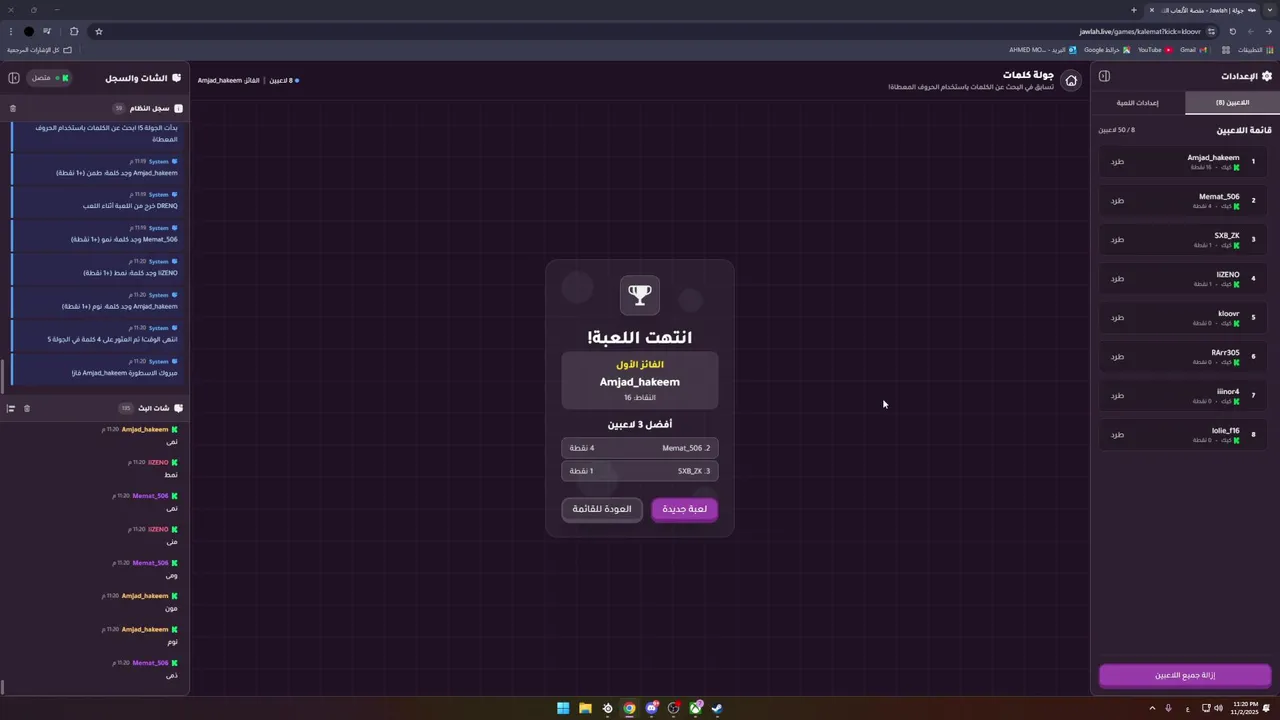Select Memat_506 in the top 3 list
The image size is (1280, 720).
pyautogui.click(x=640, y=448)
